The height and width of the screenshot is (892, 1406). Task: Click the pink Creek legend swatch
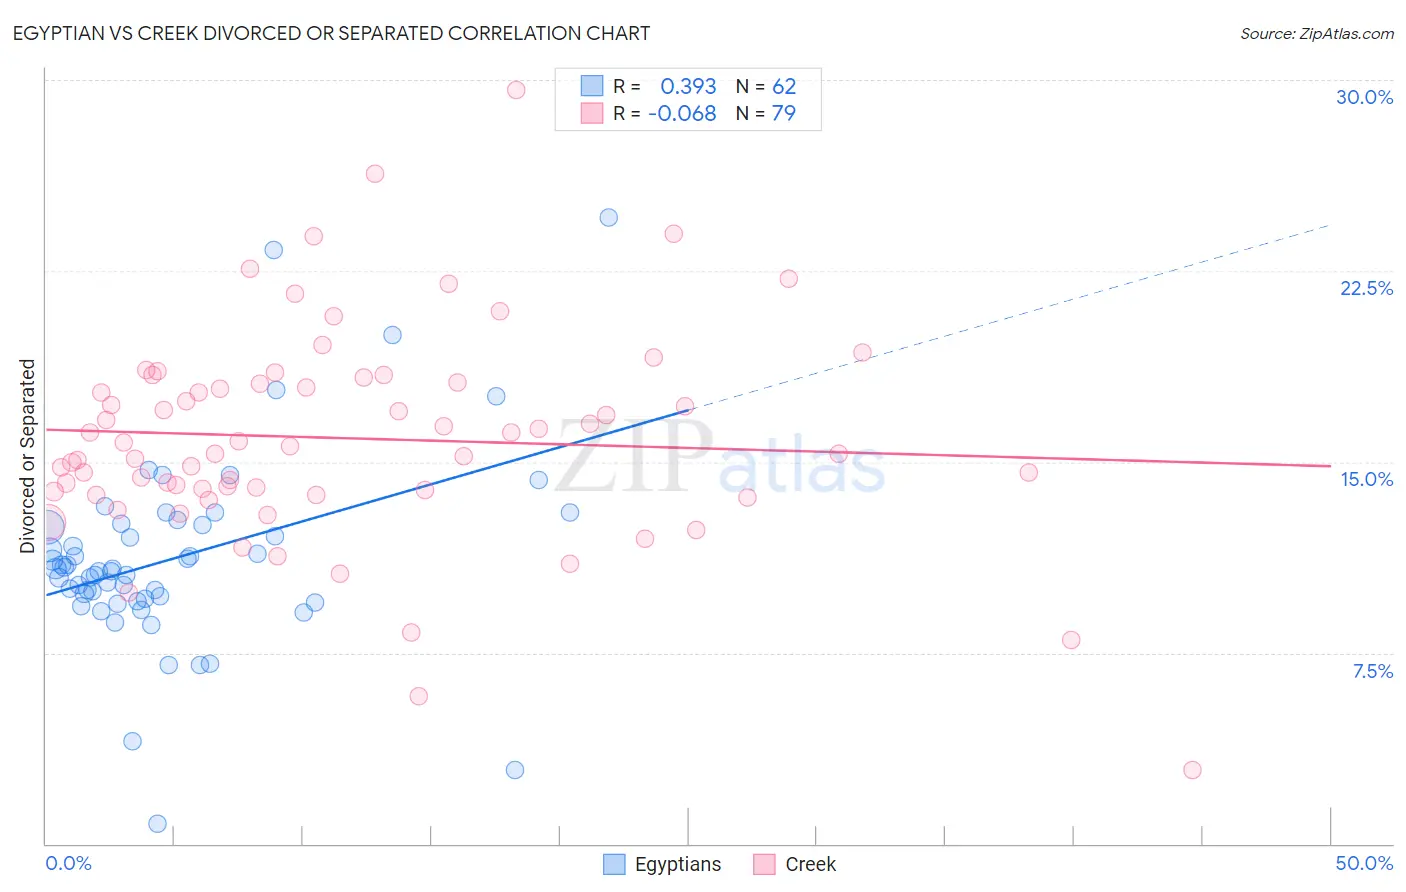coord(764,864)
